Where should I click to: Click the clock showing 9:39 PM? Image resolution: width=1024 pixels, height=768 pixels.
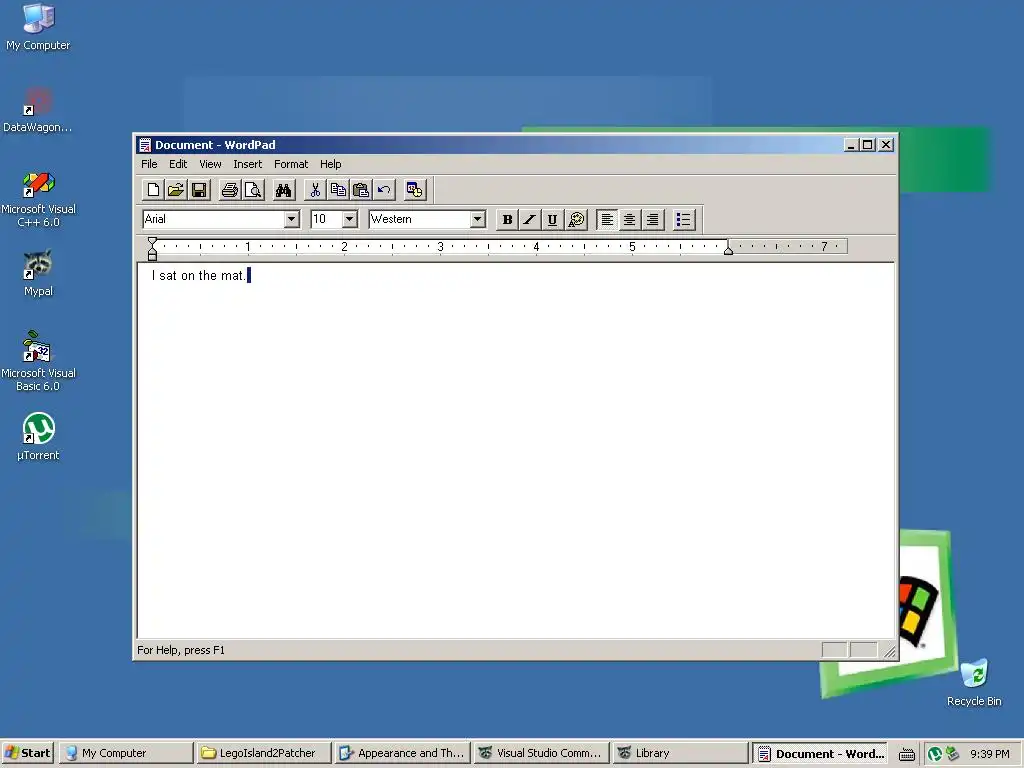click(990, 754)
